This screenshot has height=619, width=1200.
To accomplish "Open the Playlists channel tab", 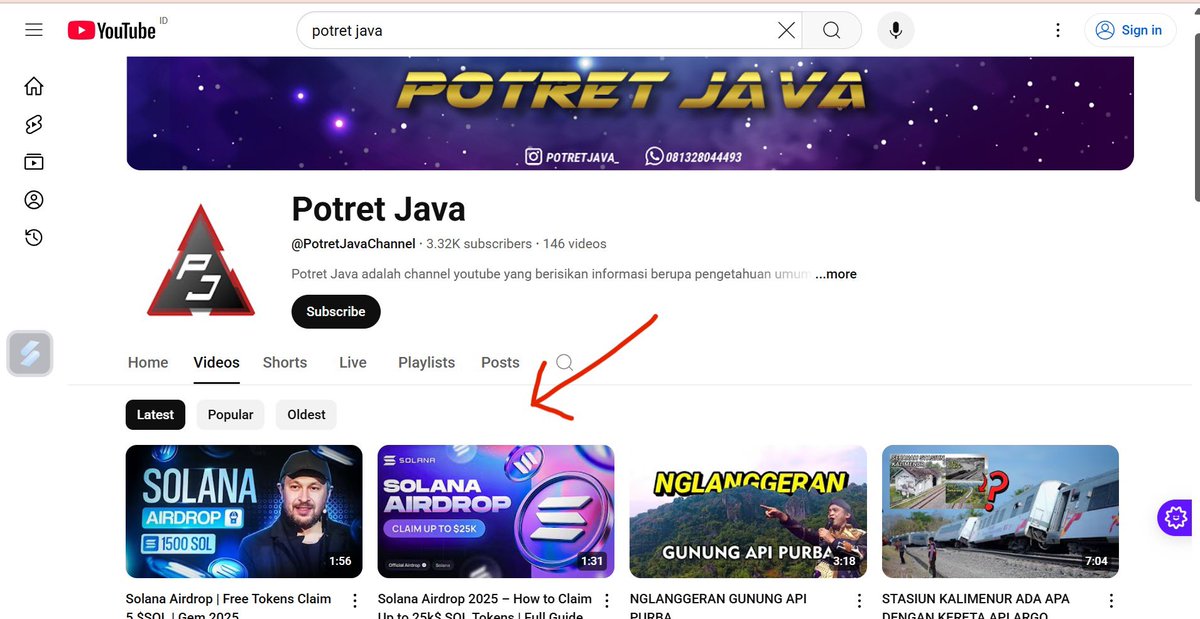I will (x=426, y=362).
